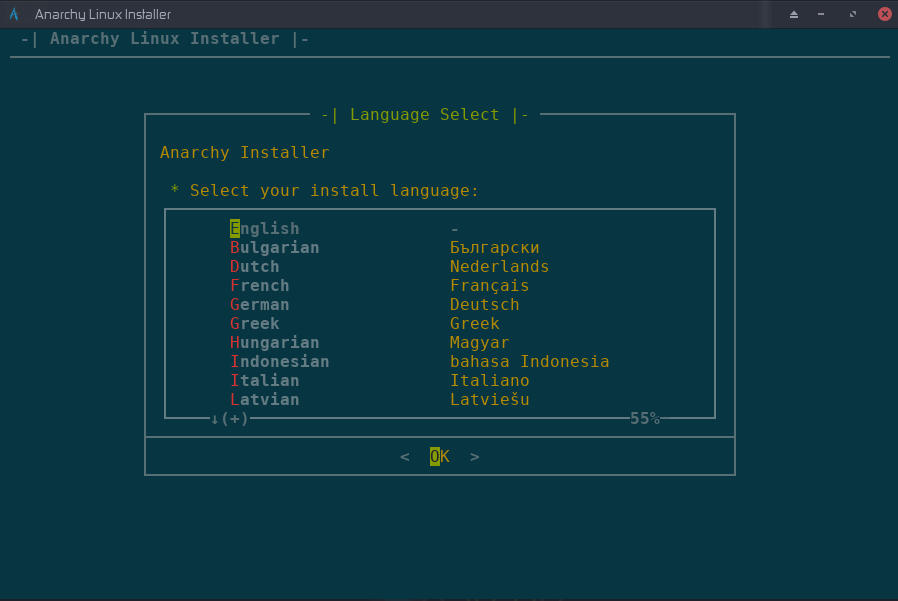Select English as the install language

pyautogui.click(x=264, y=228)
